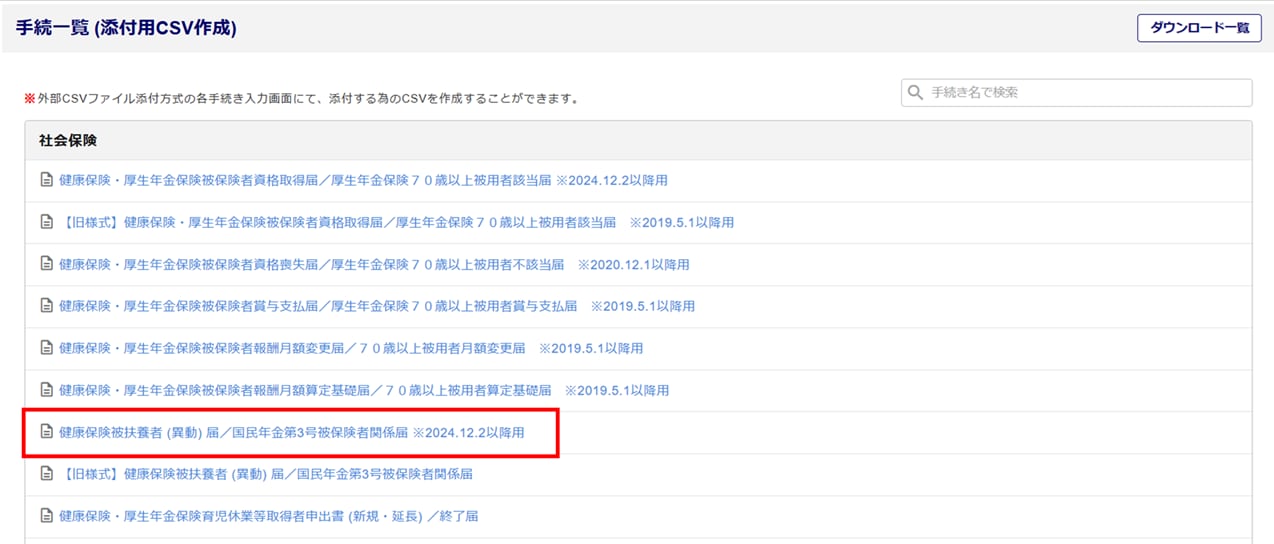Click document icon beside 賞与支払届 row
Image resolution: width=1274 pixels, height=544 pixels.
pos(45,306)
